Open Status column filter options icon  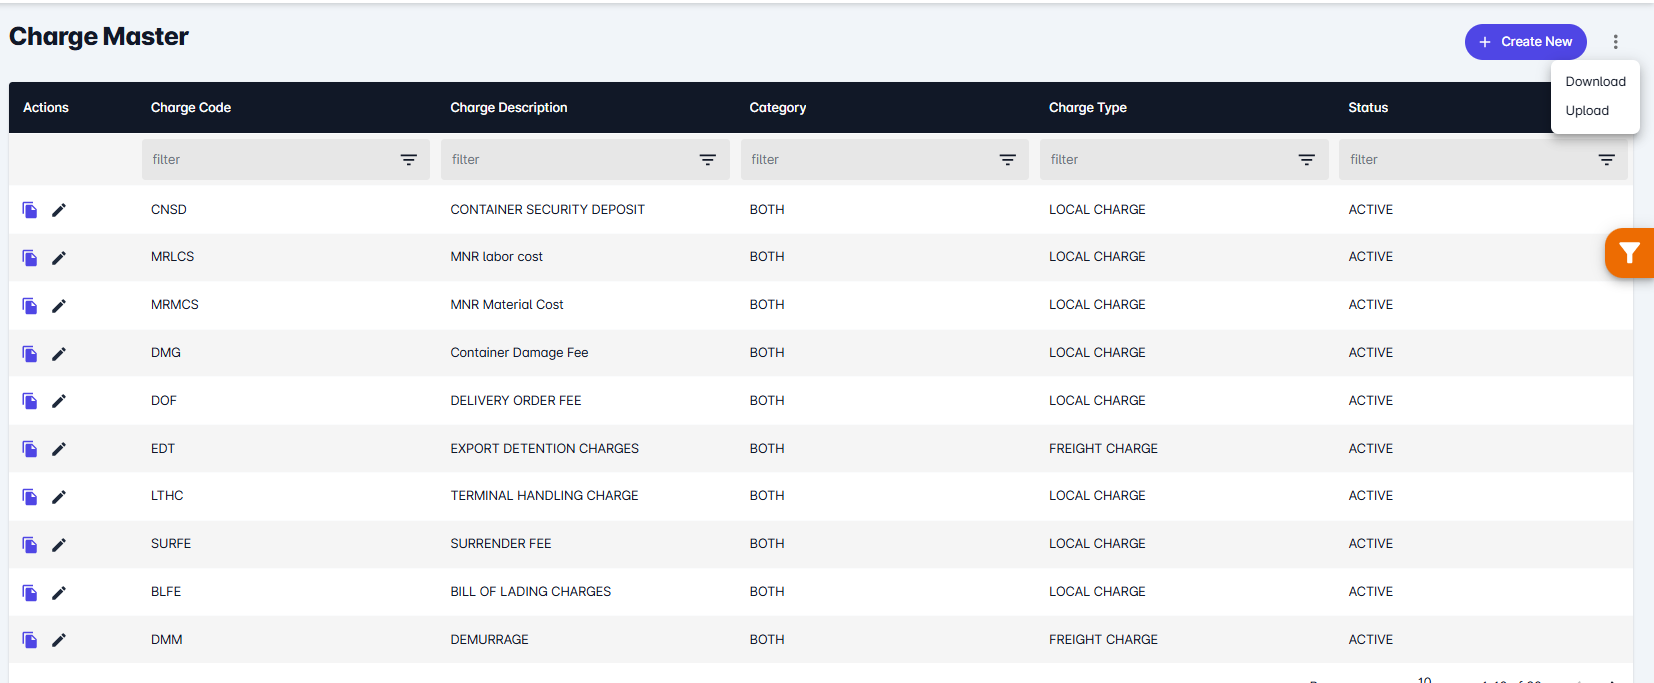[x=1606, y=160]
